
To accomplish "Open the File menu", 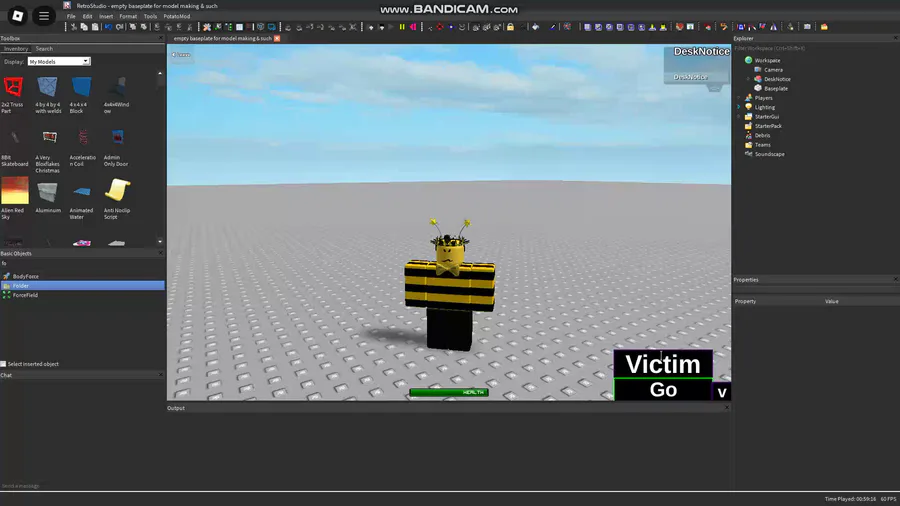I will (x=71, y=17).
